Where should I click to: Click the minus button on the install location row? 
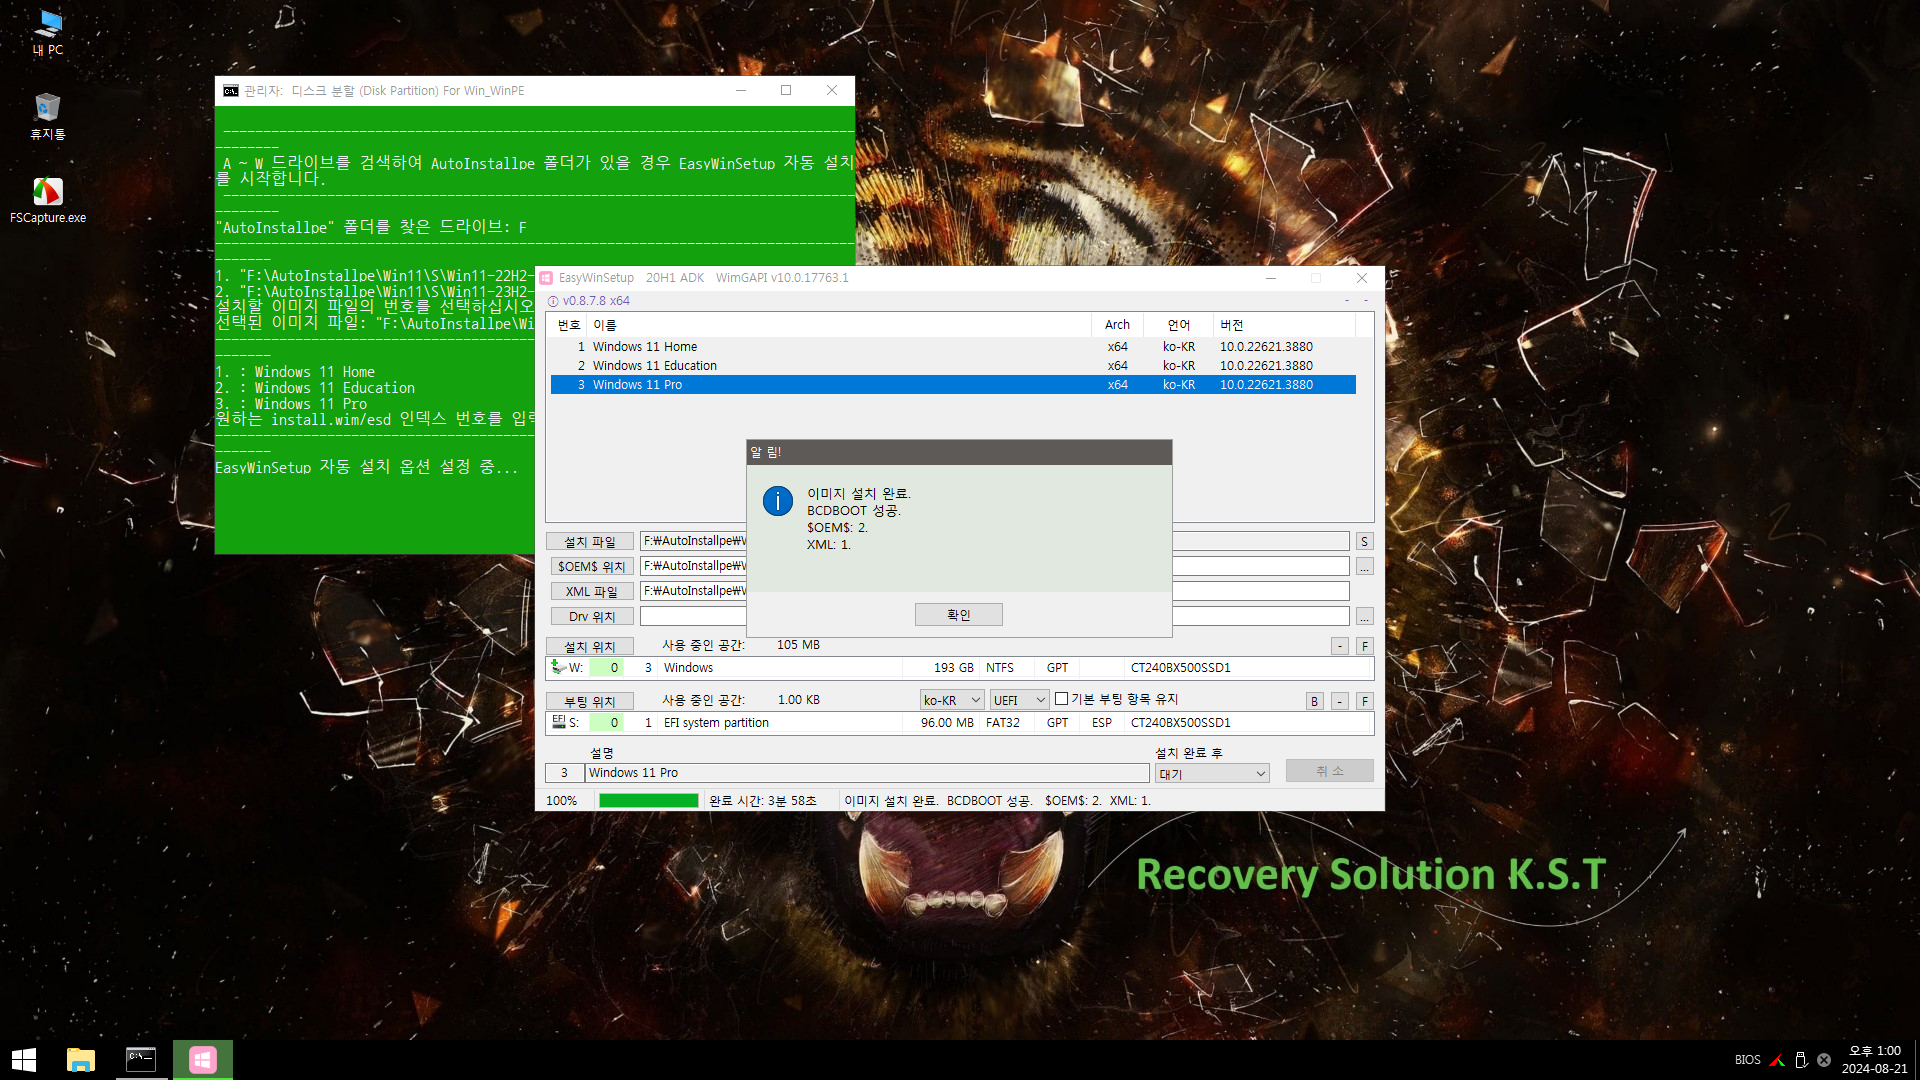click(1340, 647)
